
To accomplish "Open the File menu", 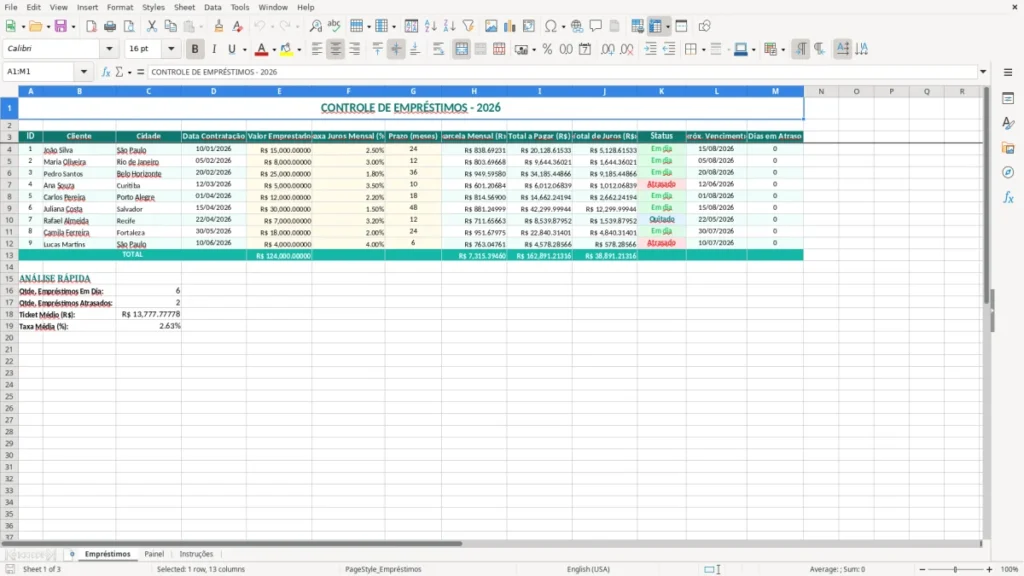I will coord(11,7).
